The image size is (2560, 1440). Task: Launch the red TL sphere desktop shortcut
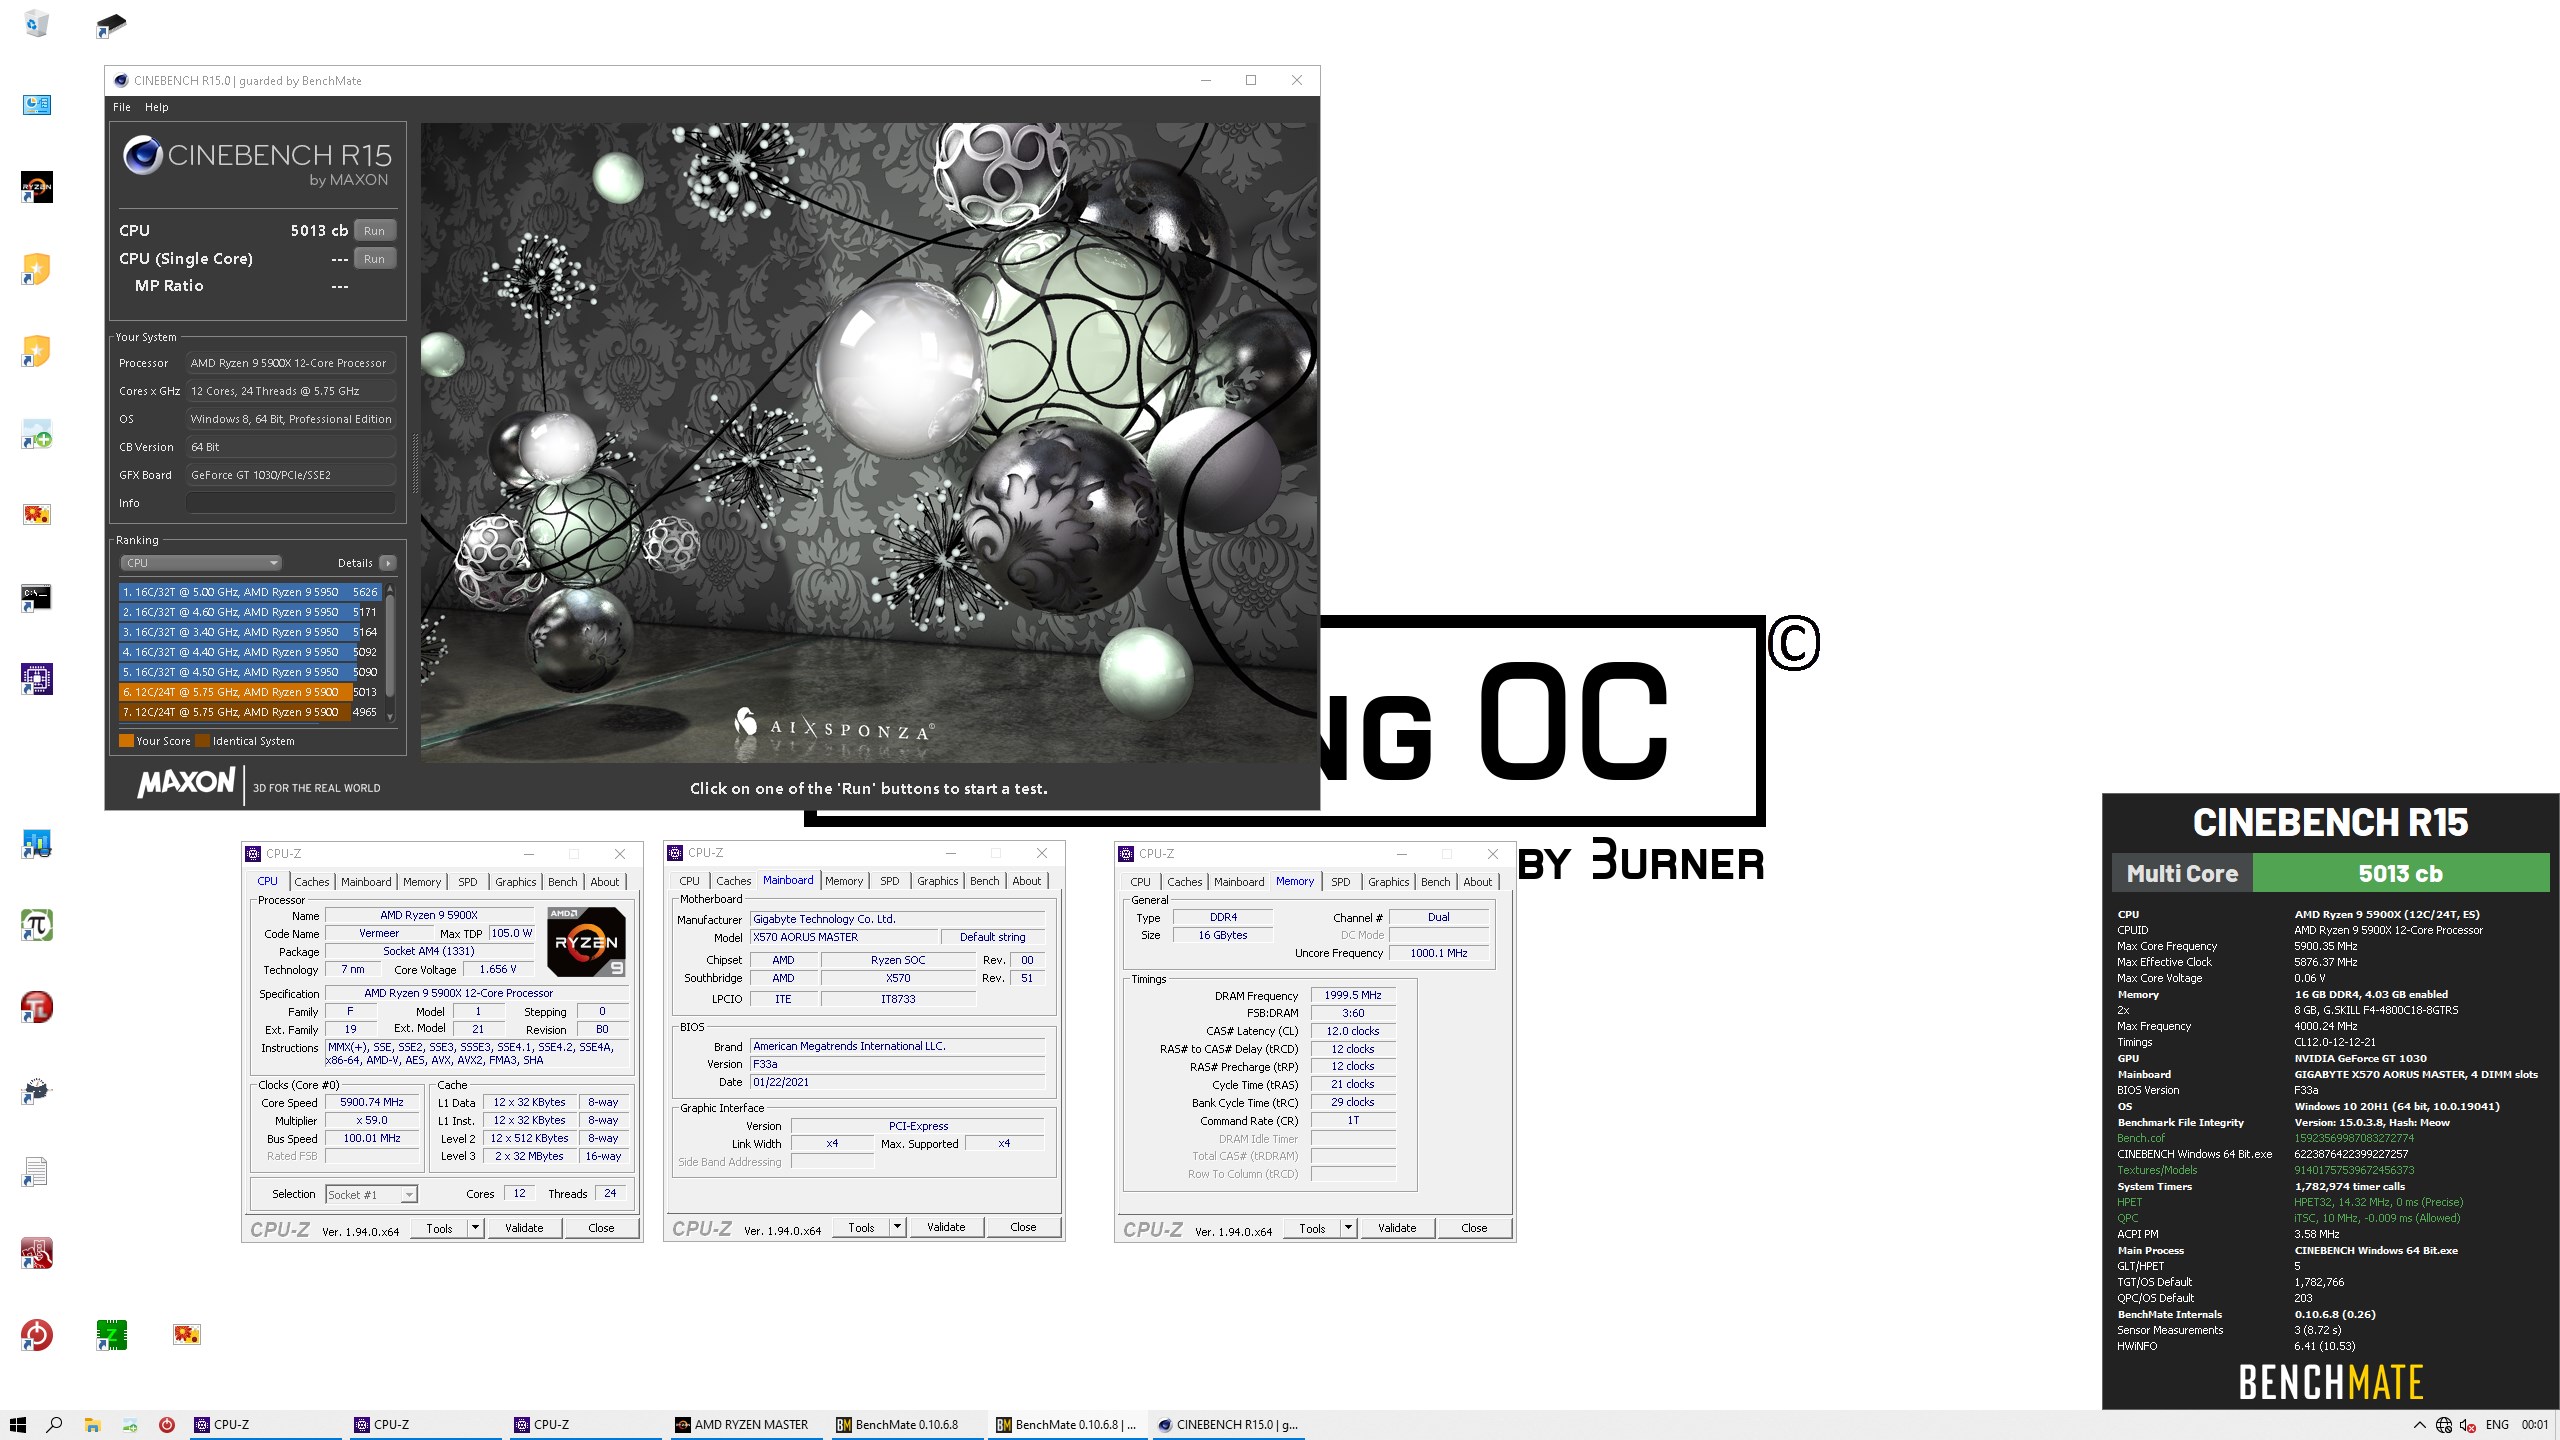[37, 1007]
